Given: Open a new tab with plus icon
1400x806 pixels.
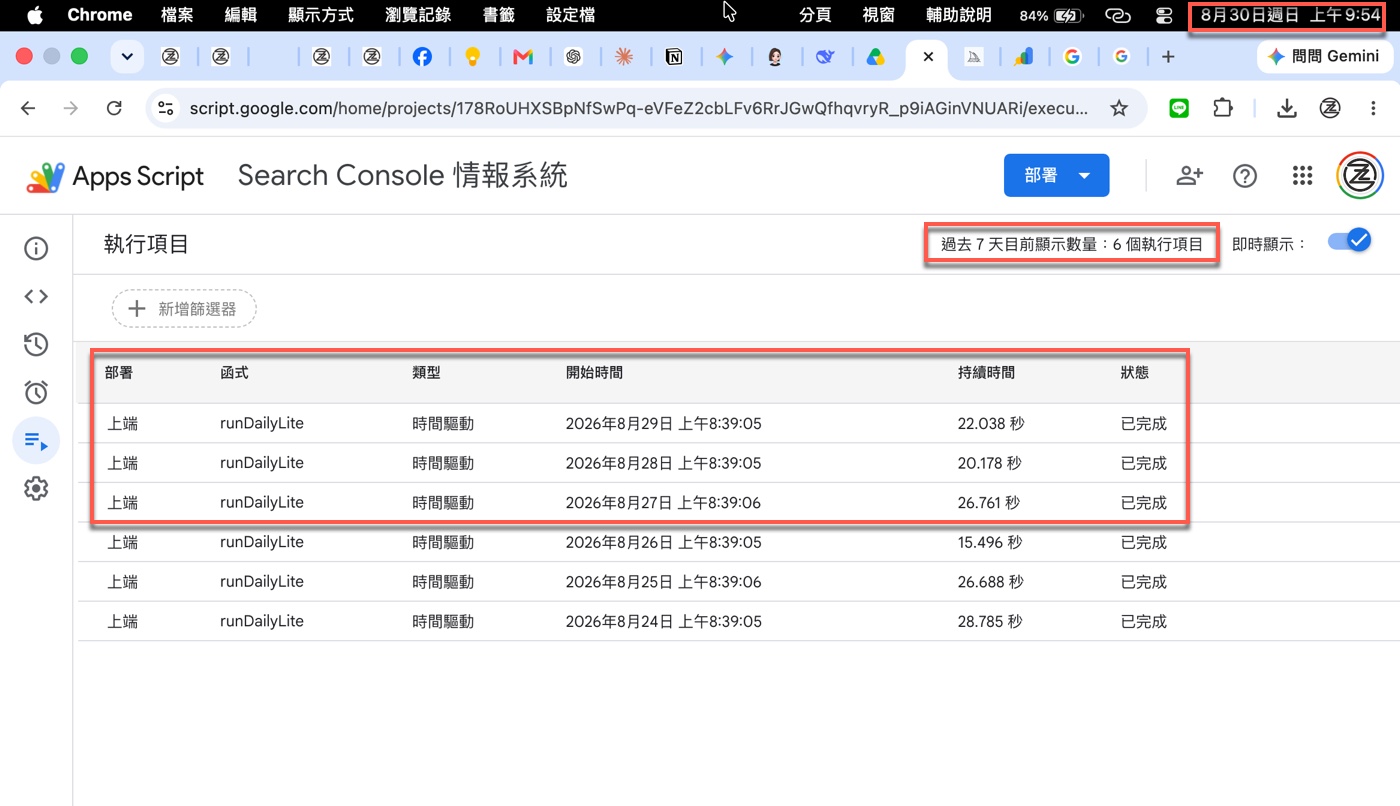Looking at the screenshot, I should [1168, 57].
